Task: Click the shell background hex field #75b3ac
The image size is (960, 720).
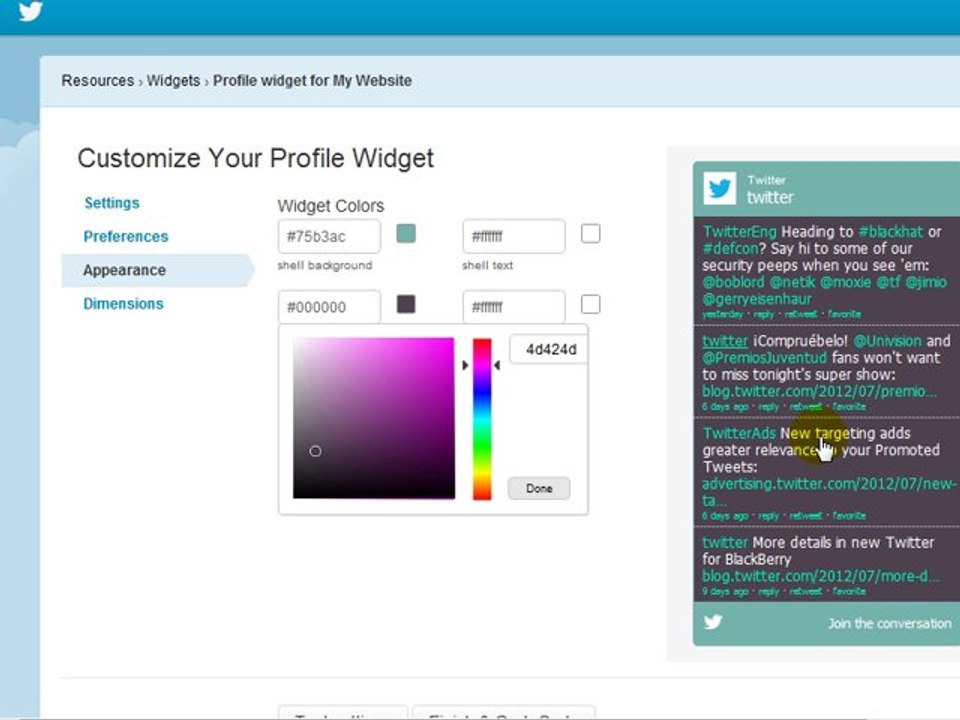Action: 329,236
